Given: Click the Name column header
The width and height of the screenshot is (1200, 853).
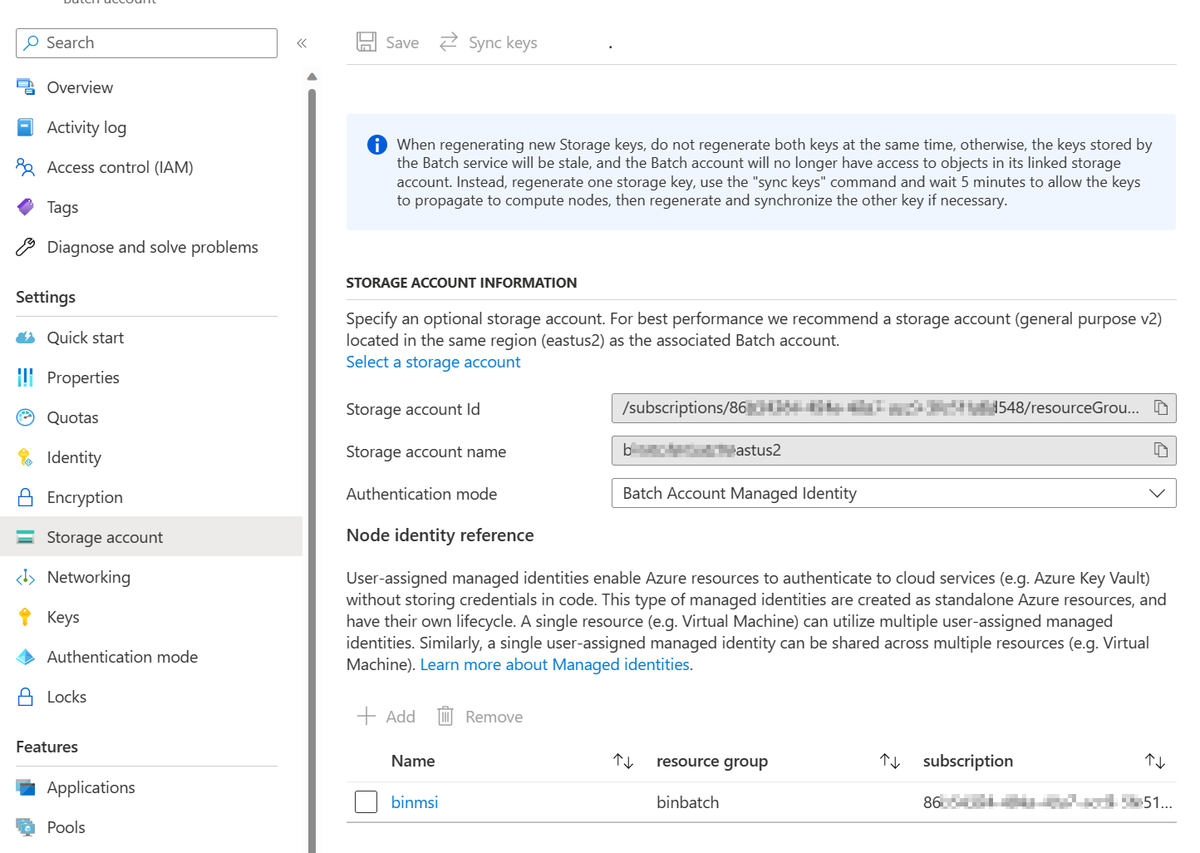Looking at the screenshot, I should [413, 761].
